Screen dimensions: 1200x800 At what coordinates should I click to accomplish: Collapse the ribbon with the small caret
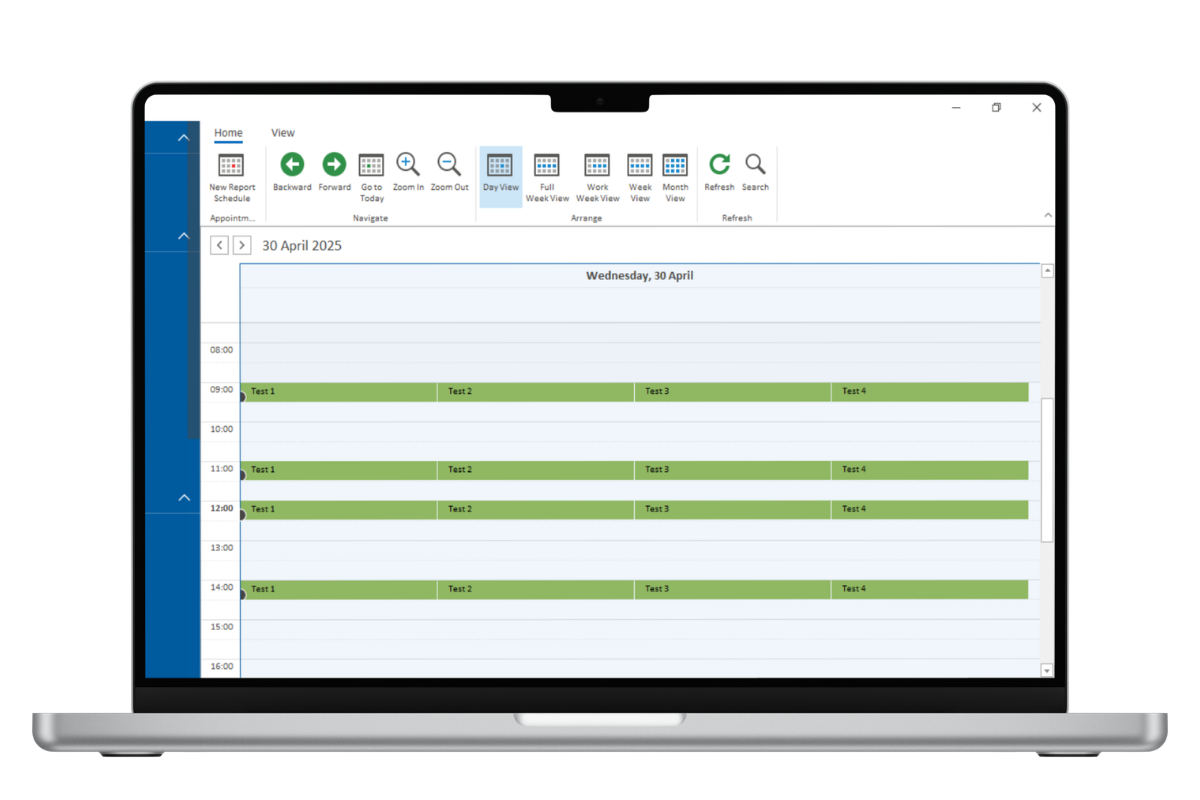click(1047, 215)
